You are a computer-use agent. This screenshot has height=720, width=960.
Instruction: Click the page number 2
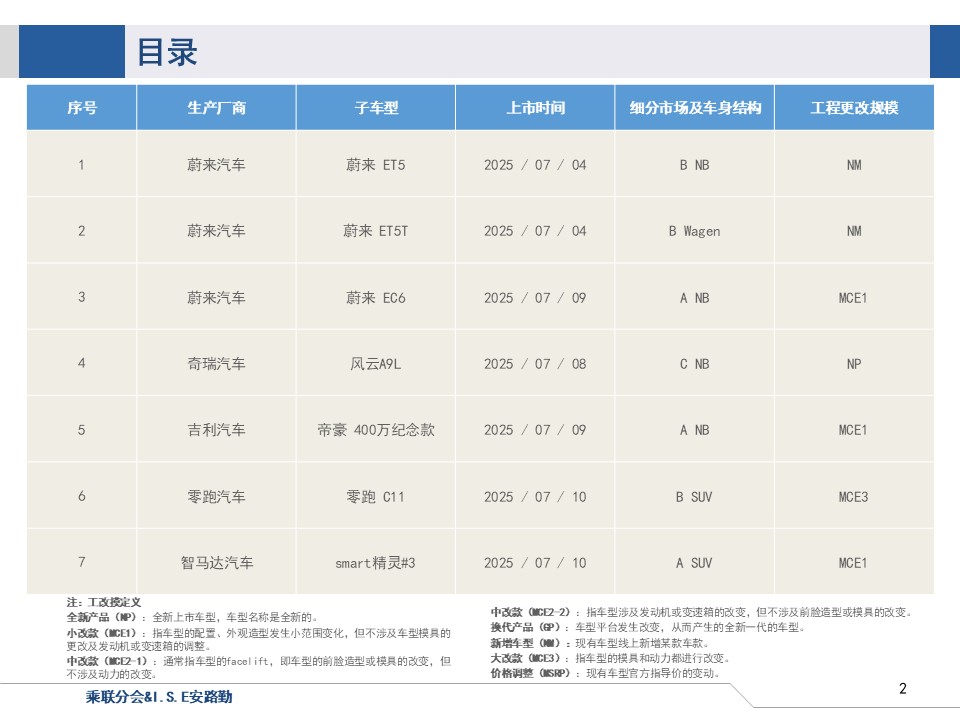[902, 688]
